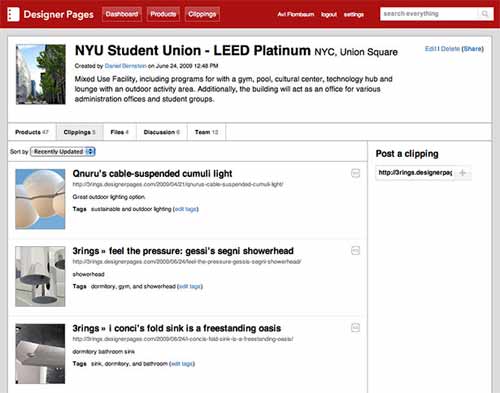Open Clippings from the top navigation
Image resolution: width=500 pixels, height=393 pixels.
202,14
